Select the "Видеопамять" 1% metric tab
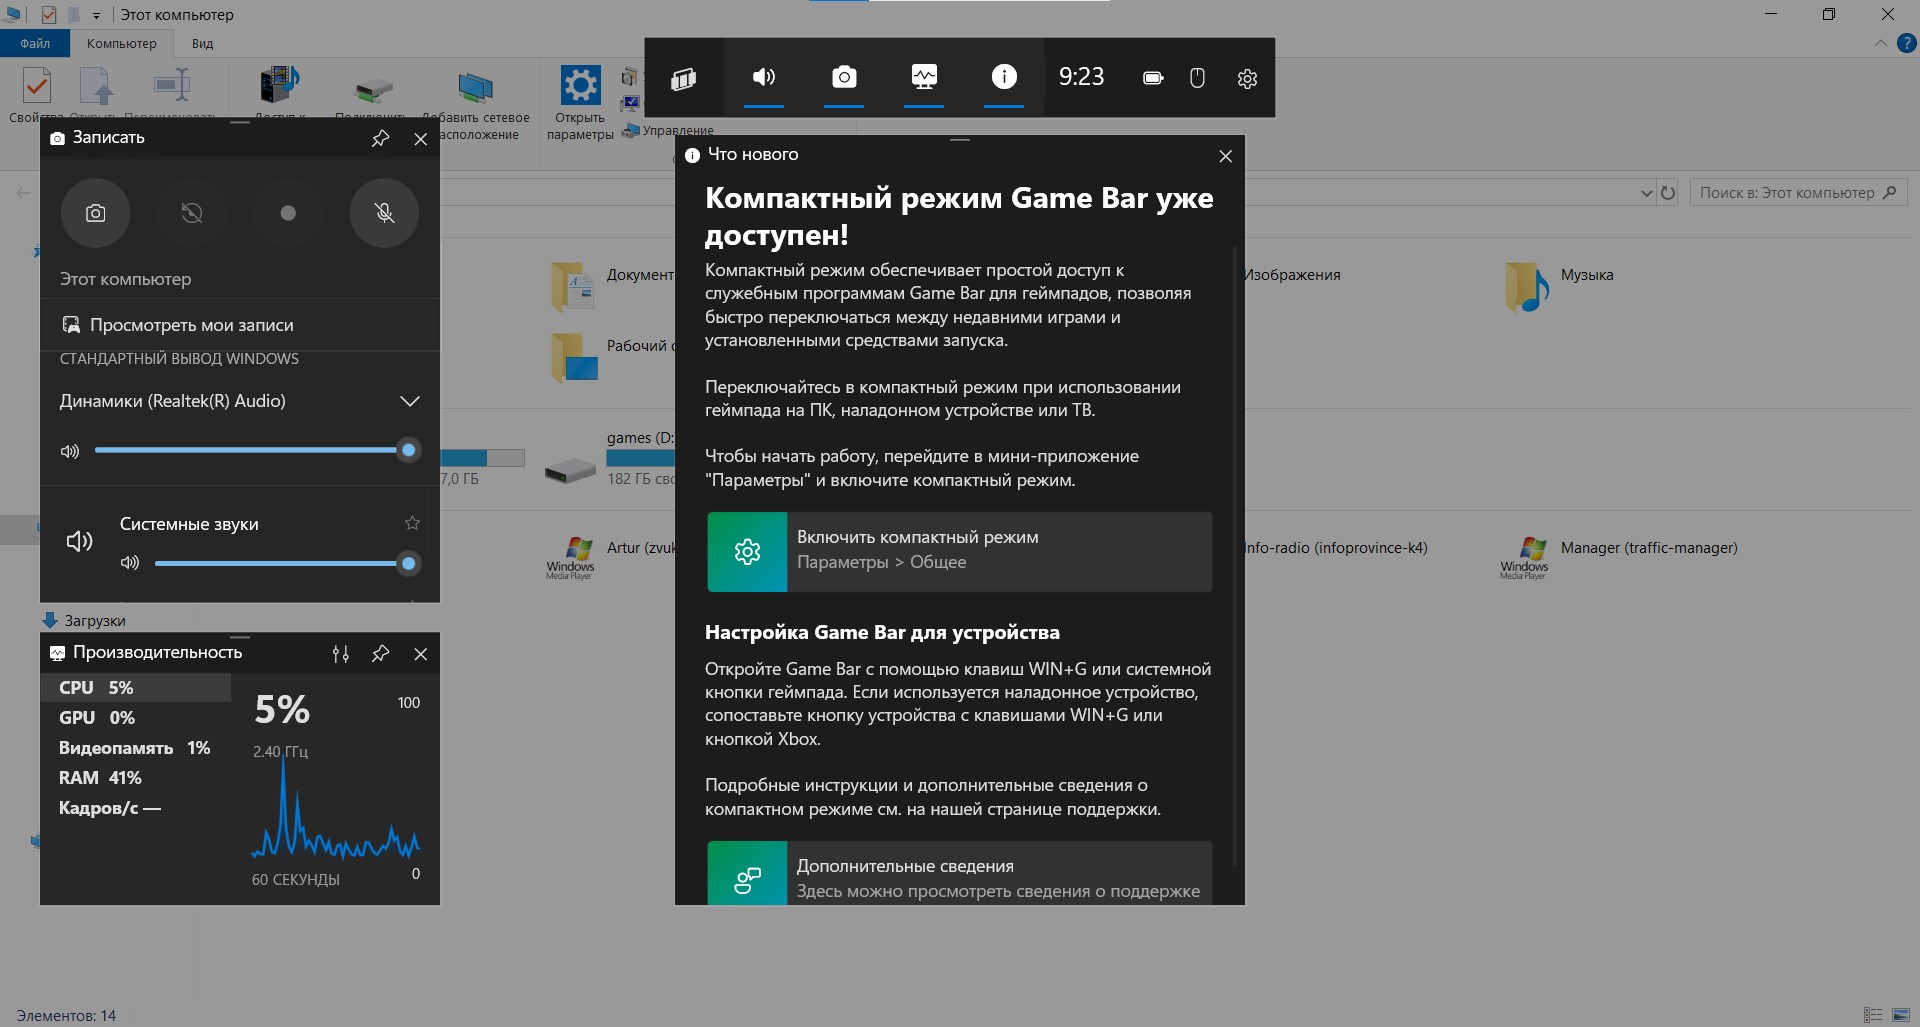The height and width of the screenshot is (1027, 1920). (136, 748)
